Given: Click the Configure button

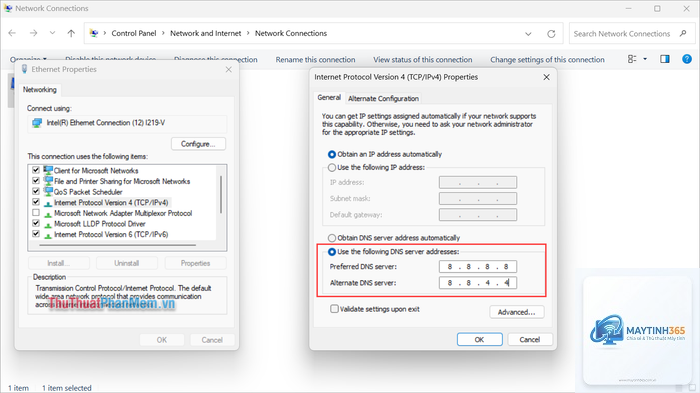Looking at the screenshot, I should [x=198, y=144].
